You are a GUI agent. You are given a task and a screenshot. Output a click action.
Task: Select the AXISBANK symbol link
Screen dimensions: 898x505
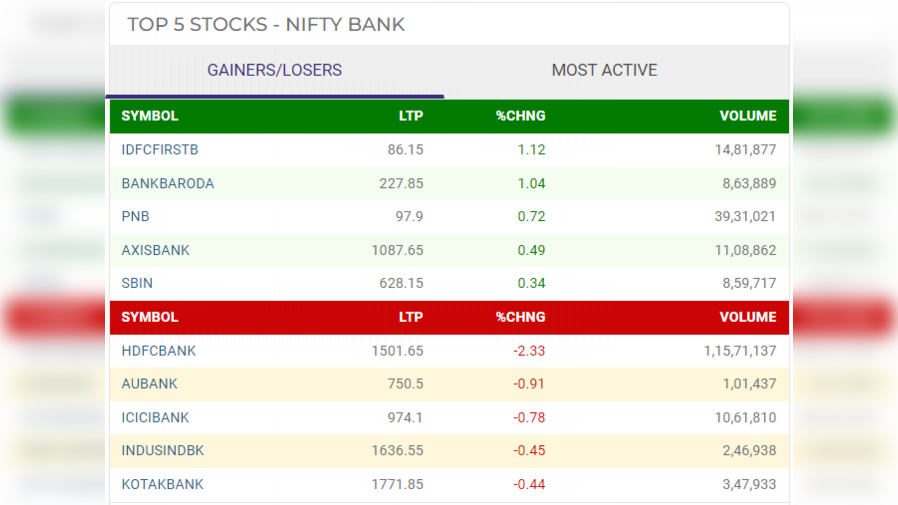coord(155,250)
